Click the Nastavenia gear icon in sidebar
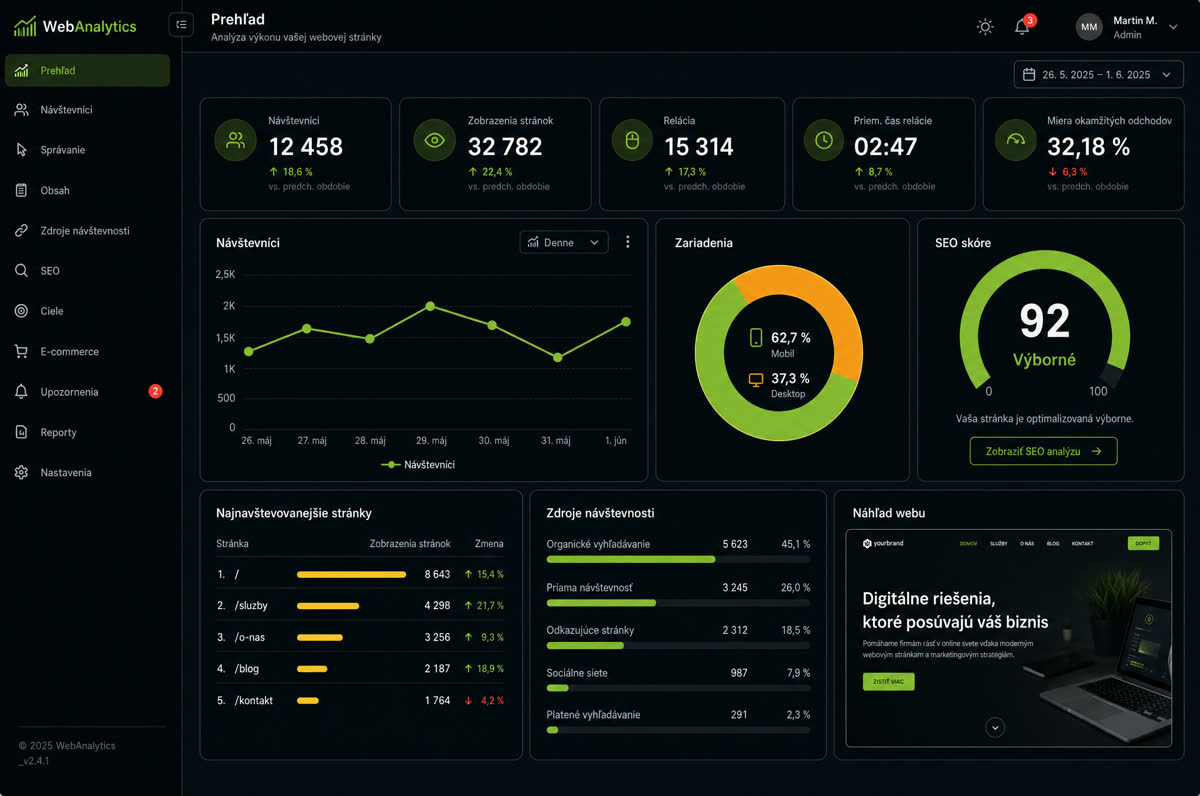Screen dimensions: 1200x796 coord(22,472)
